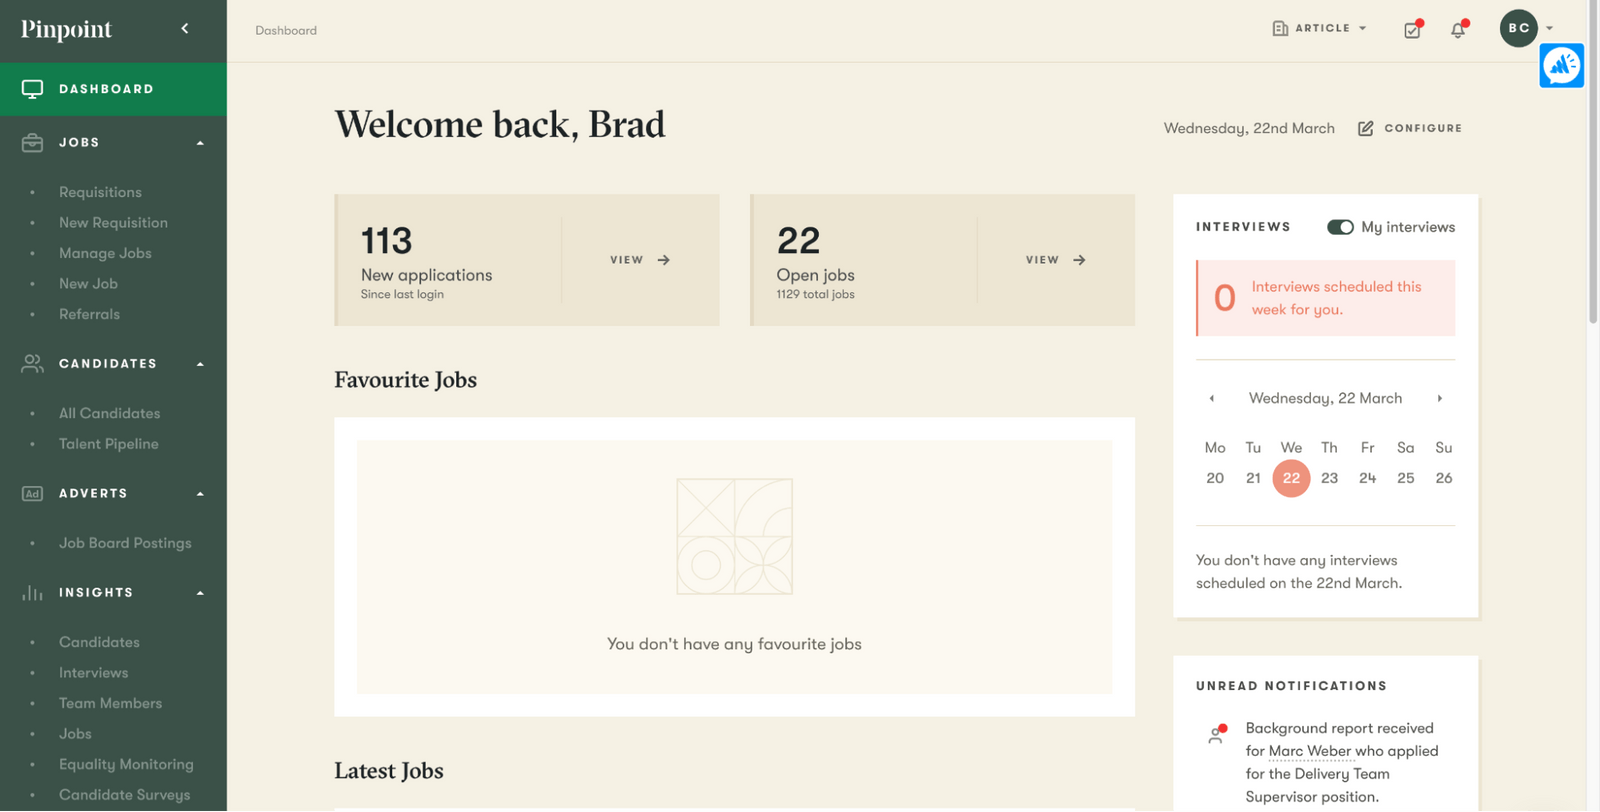Select date 24 in the mini calendar
The height and width of the screenshot is (812, 1600).
[1366, 478]
